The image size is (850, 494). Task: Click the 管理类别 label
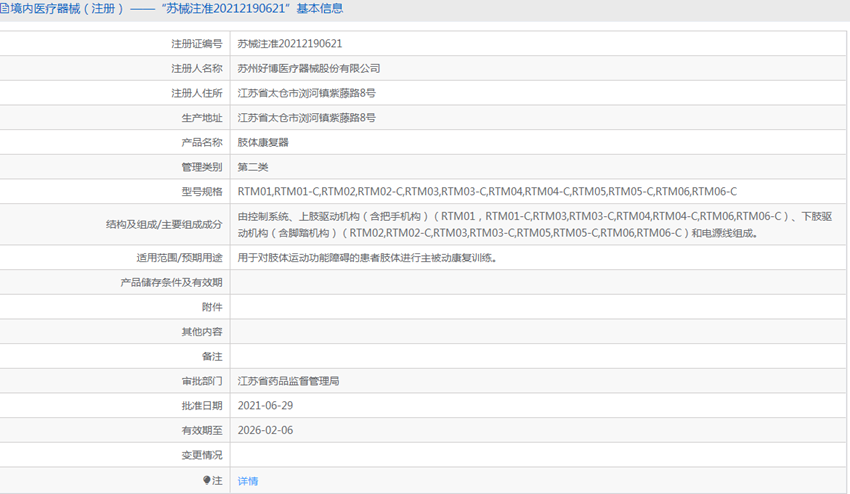[x=202, y=167]
